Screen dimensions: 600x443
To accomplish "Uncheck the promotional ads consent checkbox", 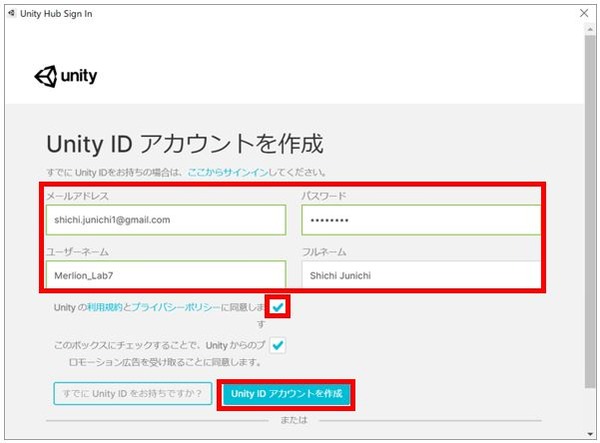I will tap(277, 345).
